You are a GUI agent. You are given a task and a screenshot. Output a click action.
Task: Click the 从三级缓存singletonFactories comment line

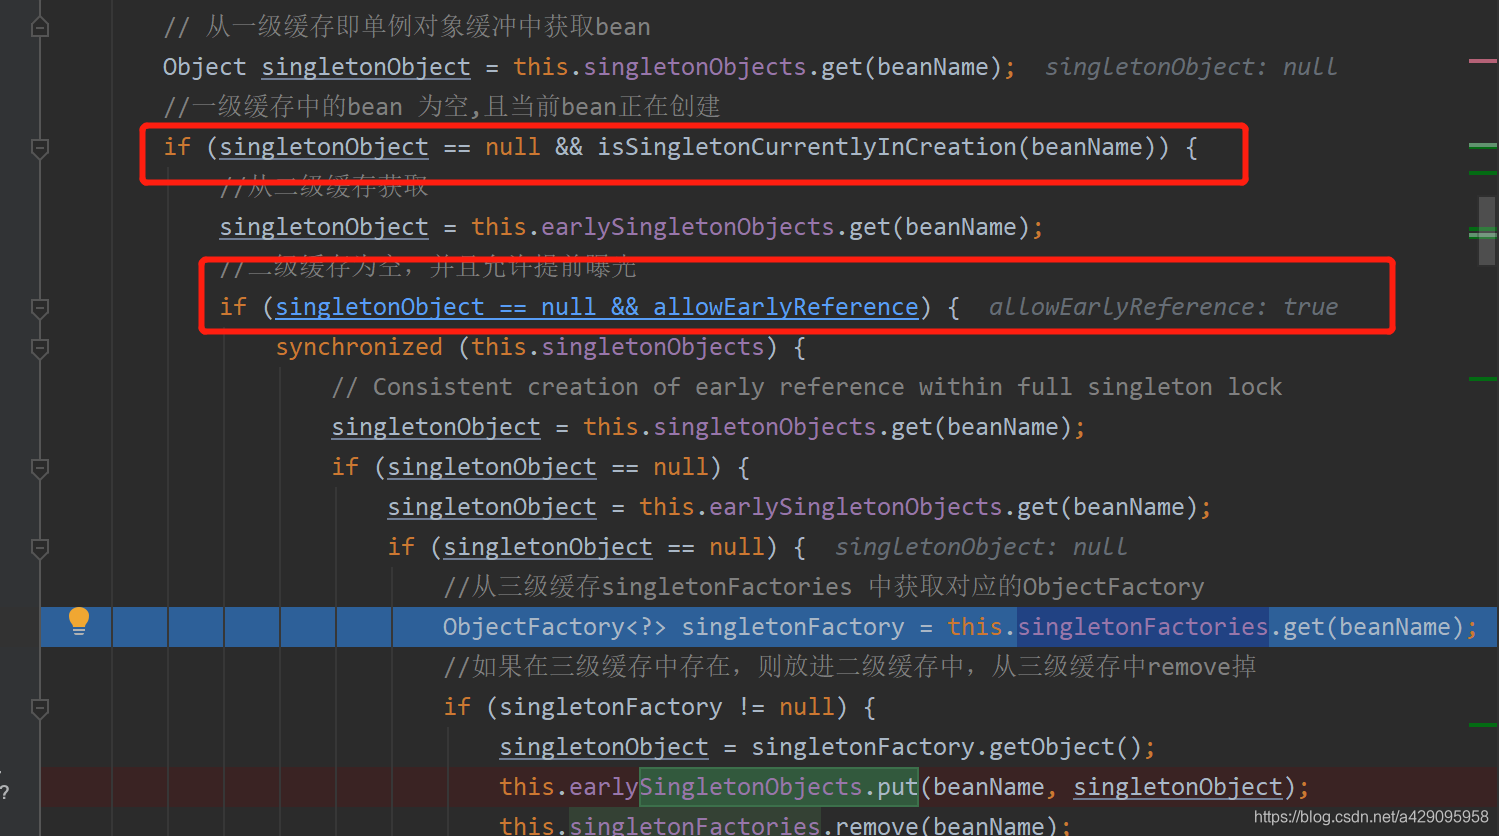click(x=824, y=587)
